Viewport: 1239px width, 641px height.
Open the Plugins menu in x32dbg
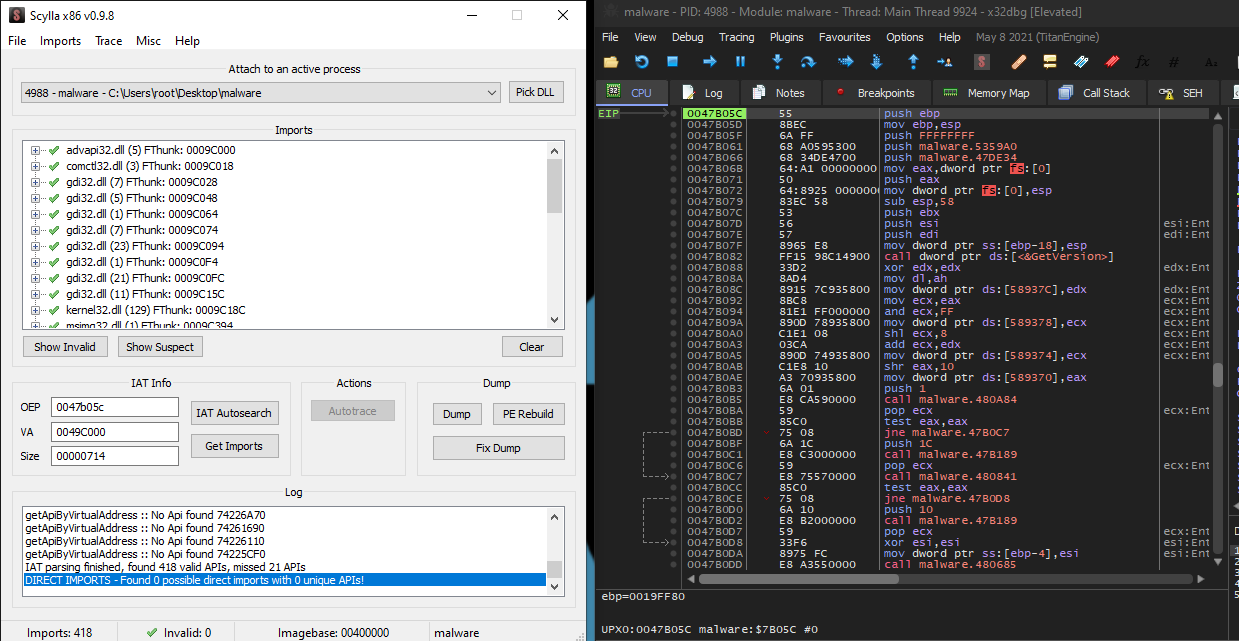click(x=787, y=37)
